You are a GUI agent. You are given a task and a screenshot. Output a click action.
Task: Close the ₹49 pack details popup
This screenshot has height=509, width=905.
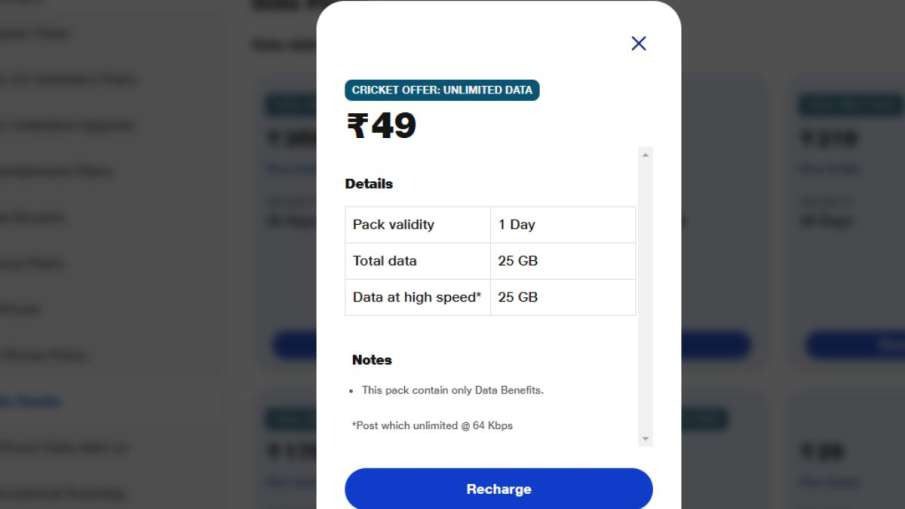point(638,43)
